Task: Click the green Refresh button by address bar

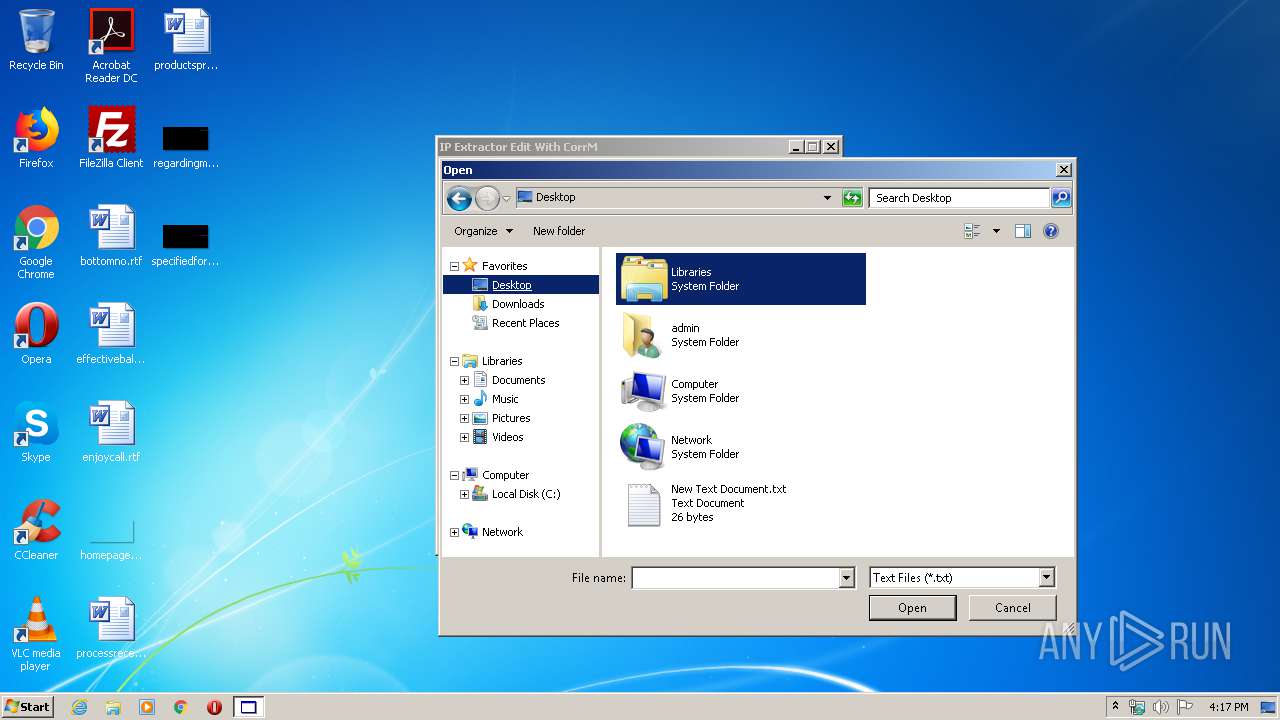Action: tap(852, 198)
